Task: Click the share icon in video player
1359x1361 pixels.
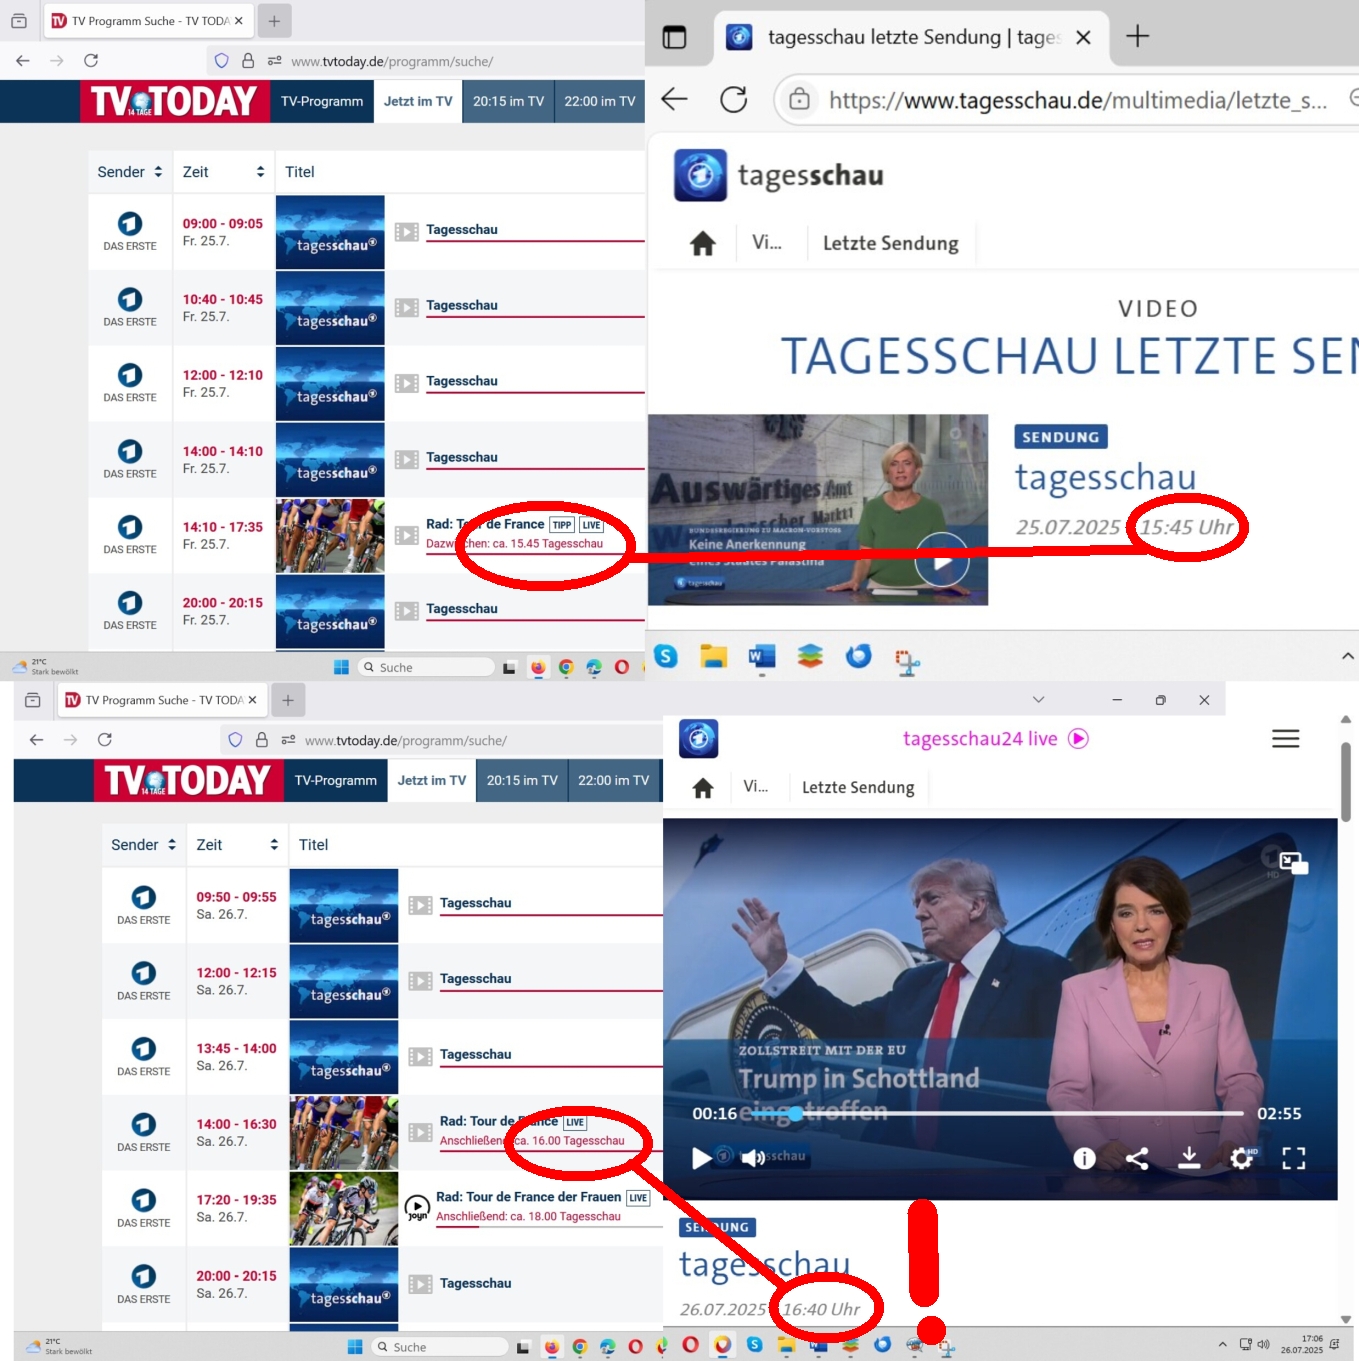Action: pyautogui.click(x=1137, y=1158)
